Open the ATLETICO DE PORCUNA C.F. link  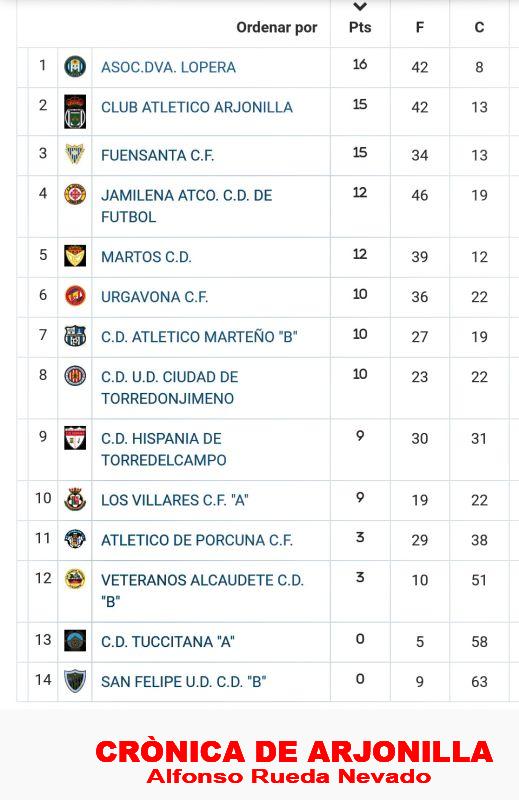pos(197,540)
